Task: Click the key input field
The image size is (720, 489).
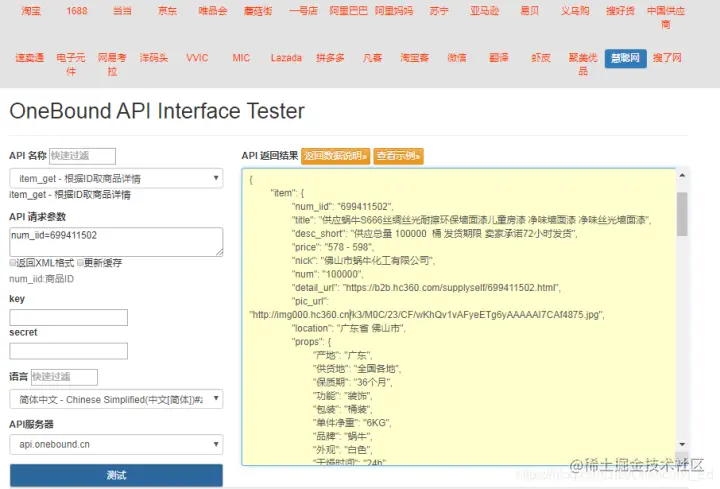Action: (68, 317)
